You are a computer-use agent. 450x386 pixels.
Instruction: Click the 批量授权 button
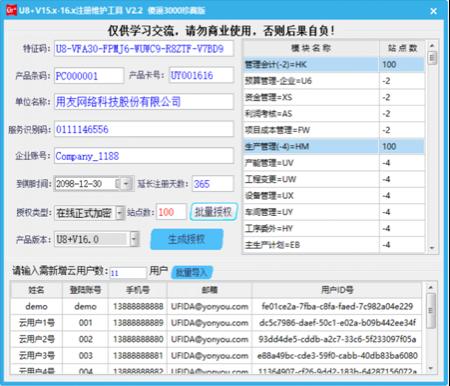click(214, 212)
